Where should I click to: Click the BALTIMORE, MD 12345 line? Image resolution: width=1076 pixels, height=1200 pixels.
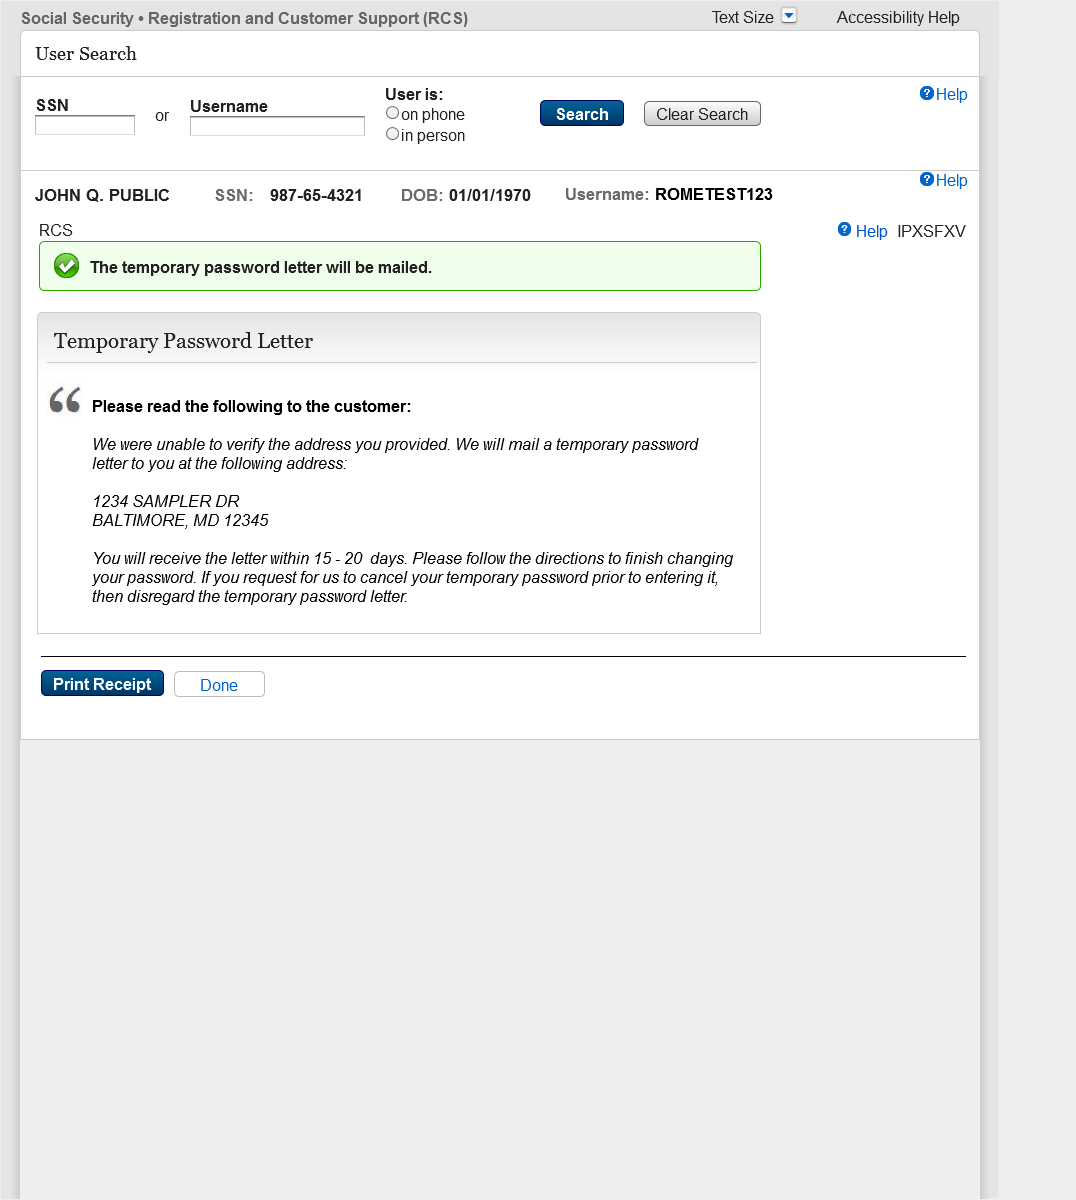(x=181, y=520)
